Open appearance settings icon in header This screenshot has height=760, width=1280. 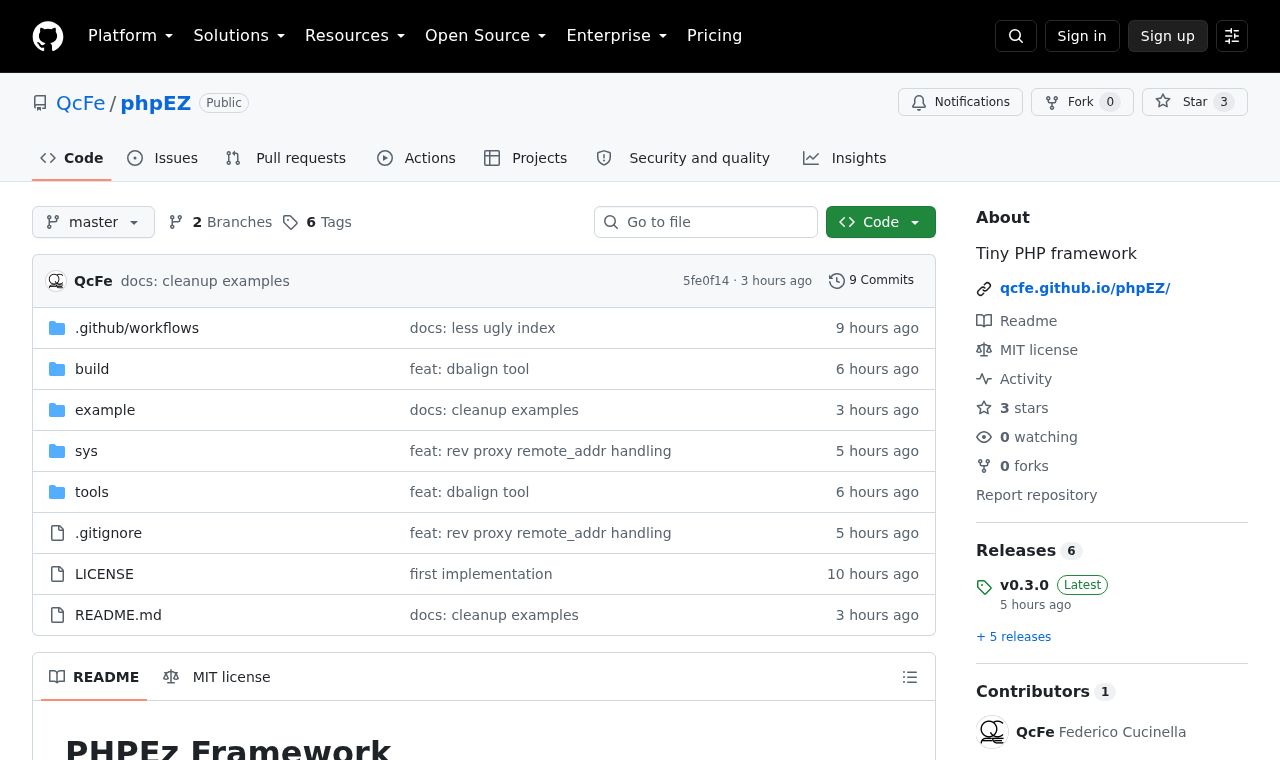click(x=1232, y=36)
